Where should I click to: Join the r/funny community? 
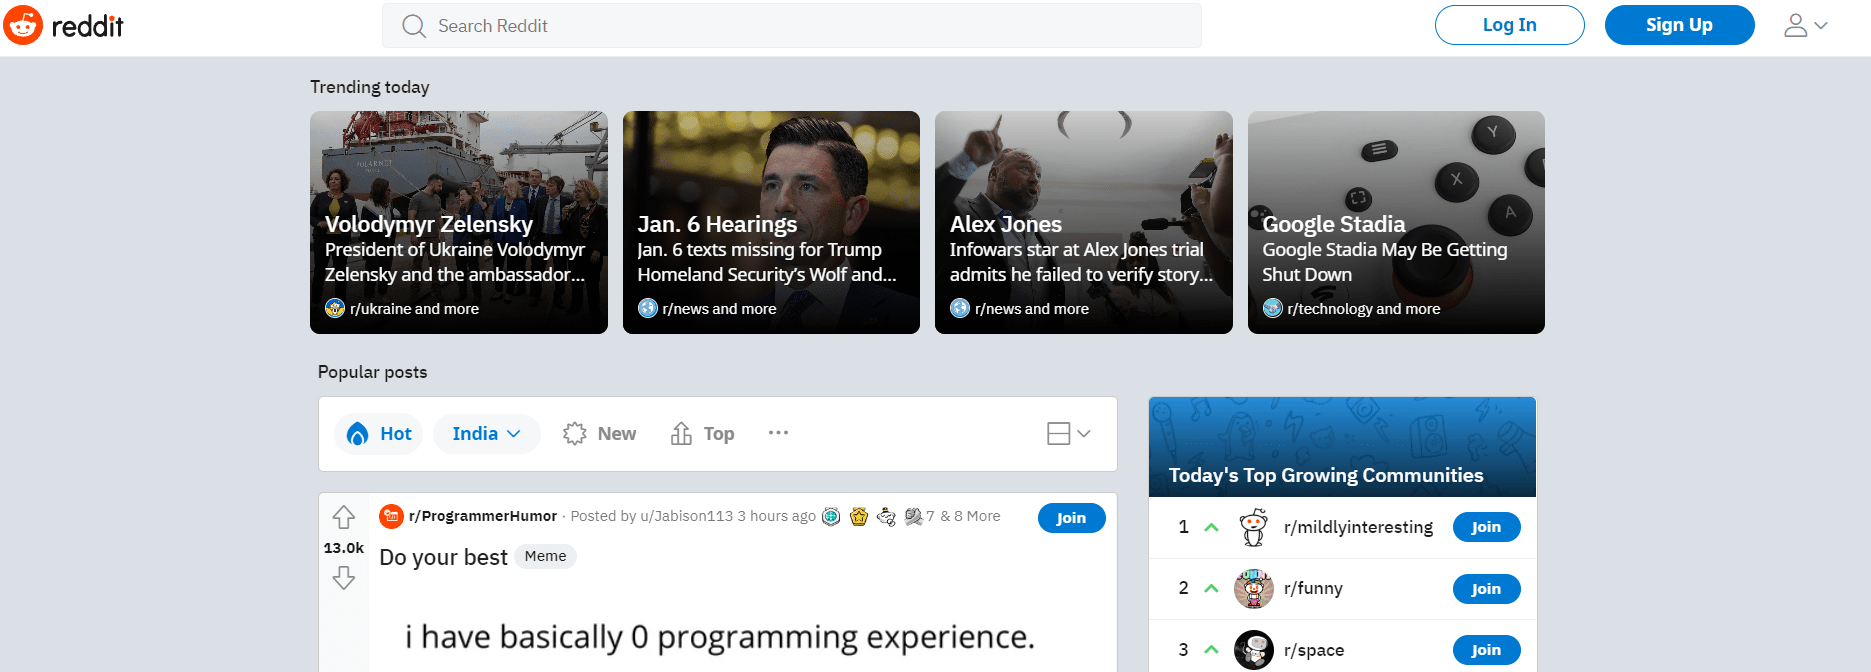click(1487, 589)
